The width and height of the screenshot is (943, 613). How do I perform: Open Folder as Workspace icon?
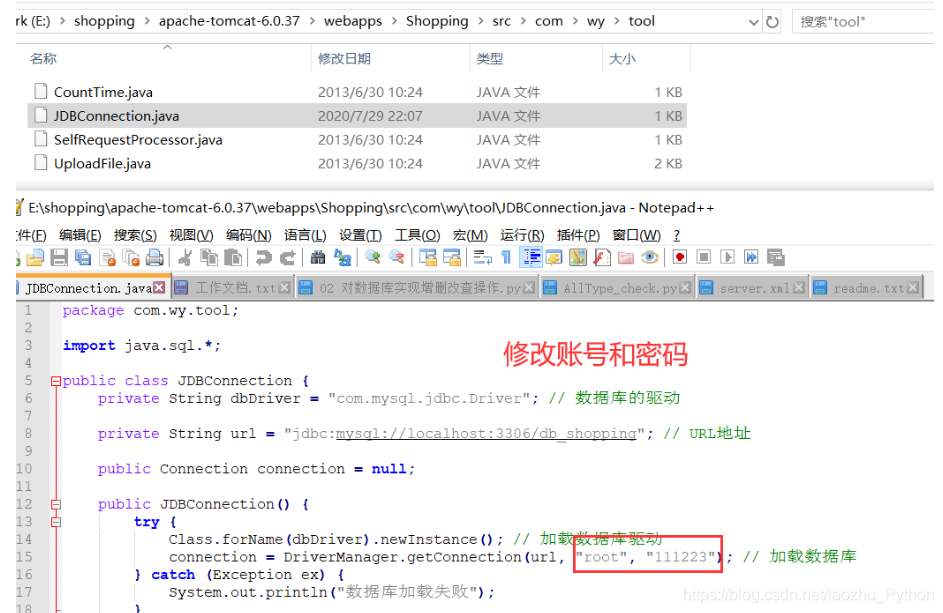tap(626, 257)
